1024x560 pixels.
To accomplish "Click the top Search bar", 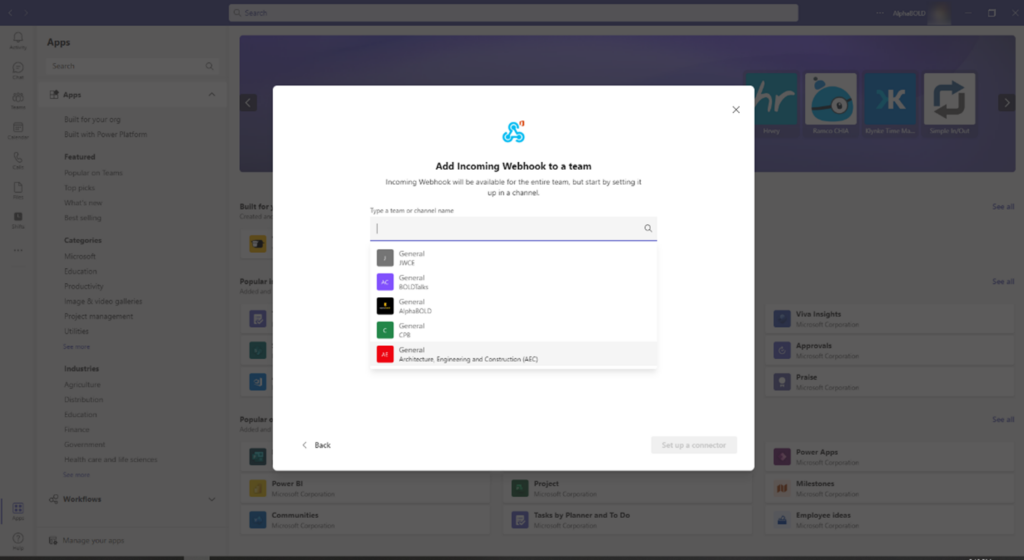I will [513, 13].
